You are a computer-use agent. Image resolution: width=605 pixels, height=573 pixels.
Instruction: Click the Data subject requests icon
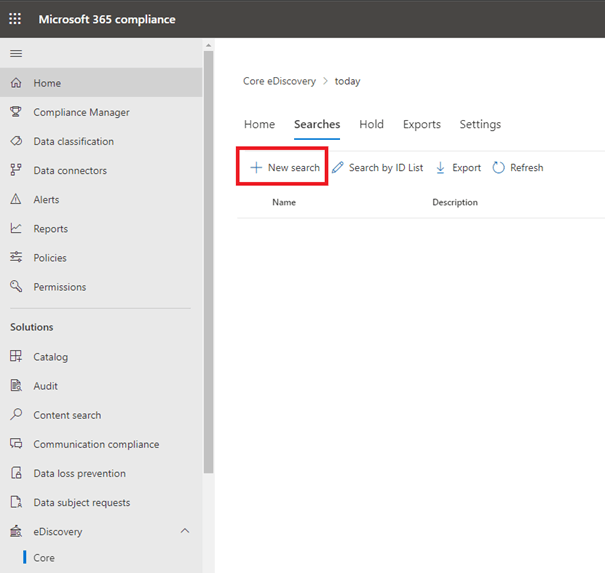pos(16,502)
